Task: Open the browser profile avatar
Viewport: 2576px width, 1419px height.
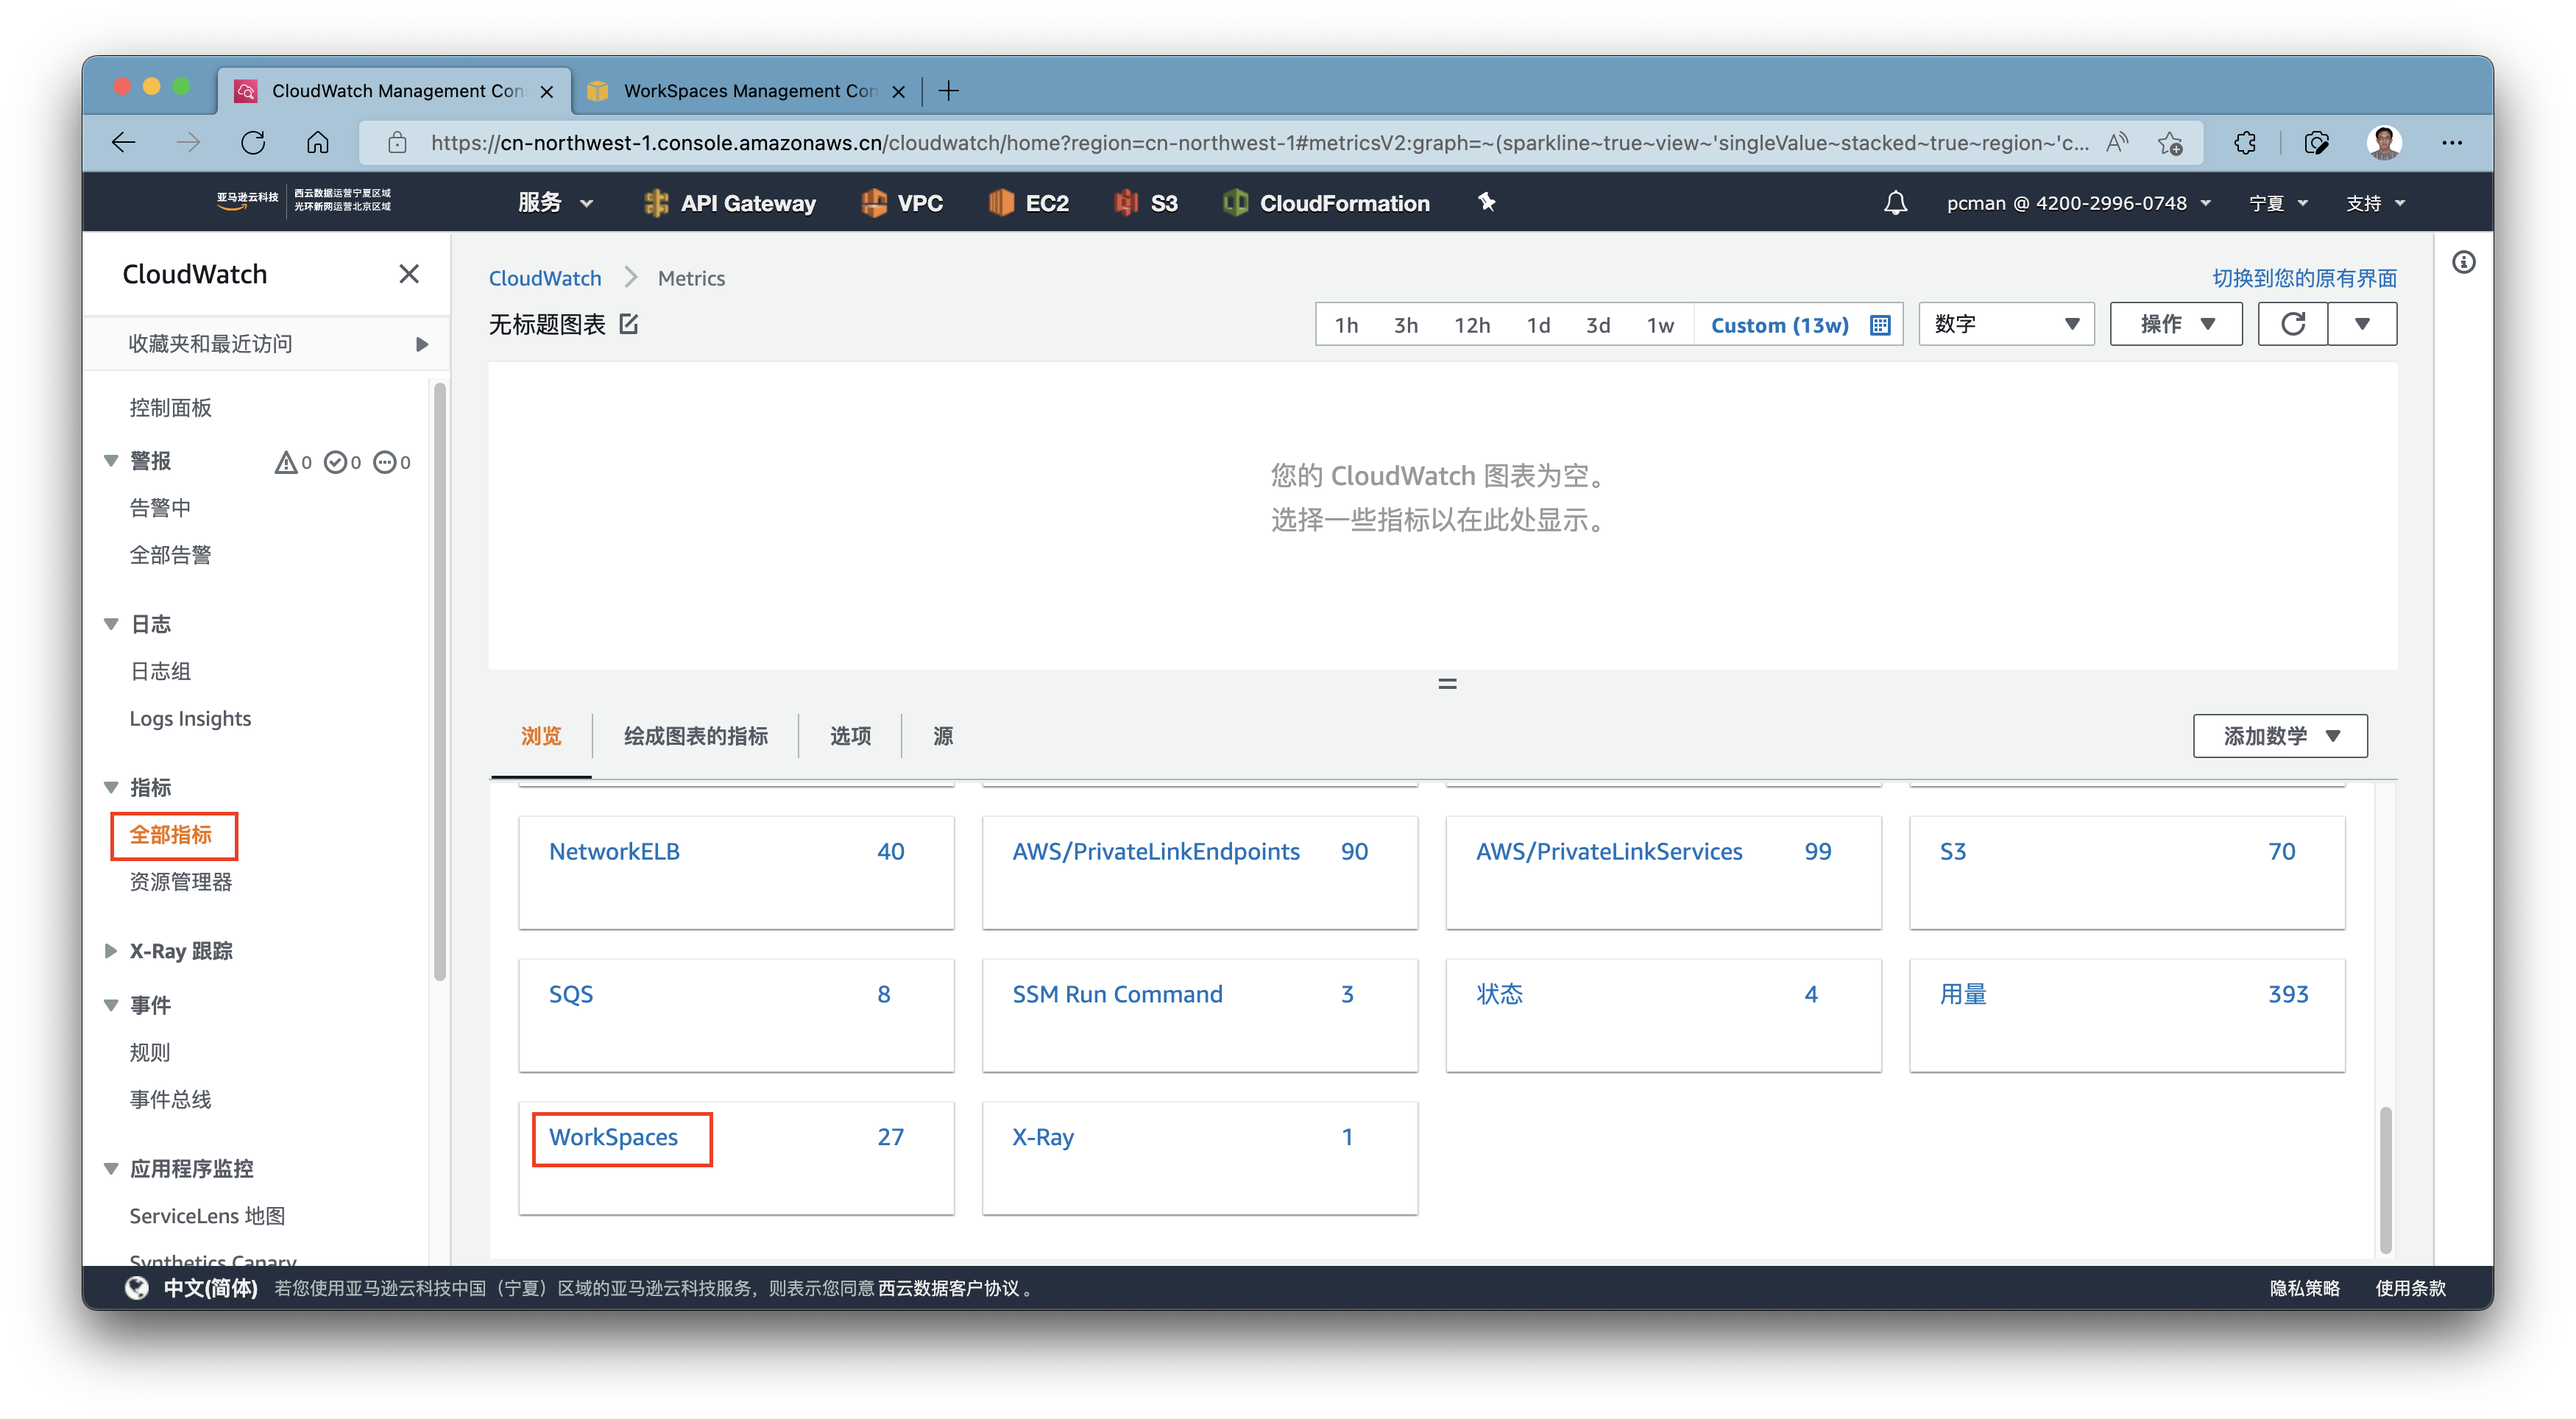Action: point(2384,143)
